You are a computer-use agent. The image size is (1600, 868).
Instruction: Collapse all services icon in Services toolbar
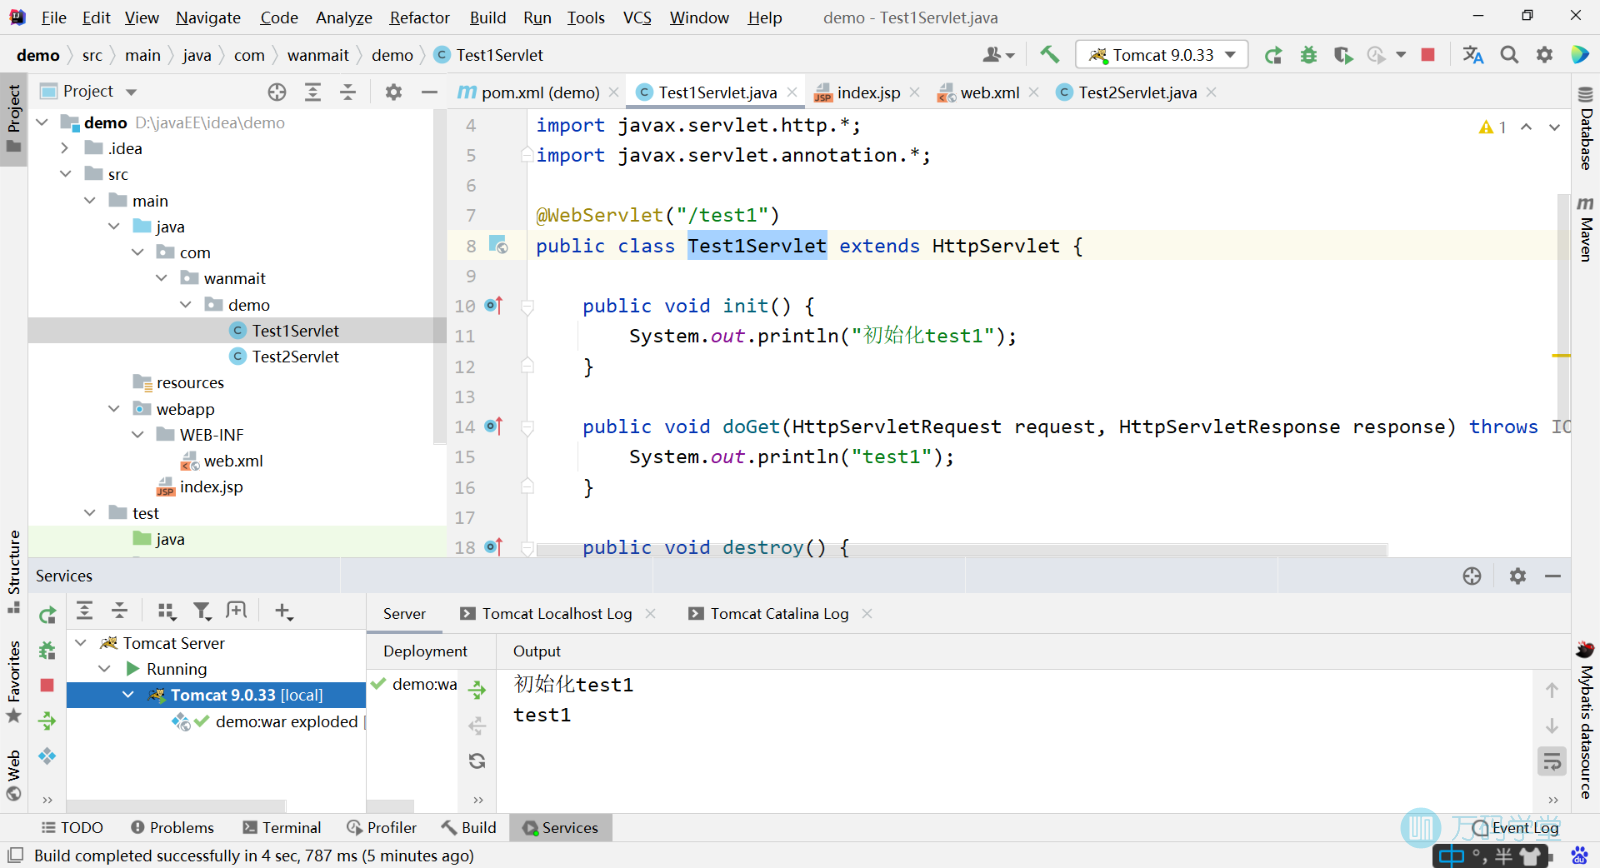[x=120, y=611]
